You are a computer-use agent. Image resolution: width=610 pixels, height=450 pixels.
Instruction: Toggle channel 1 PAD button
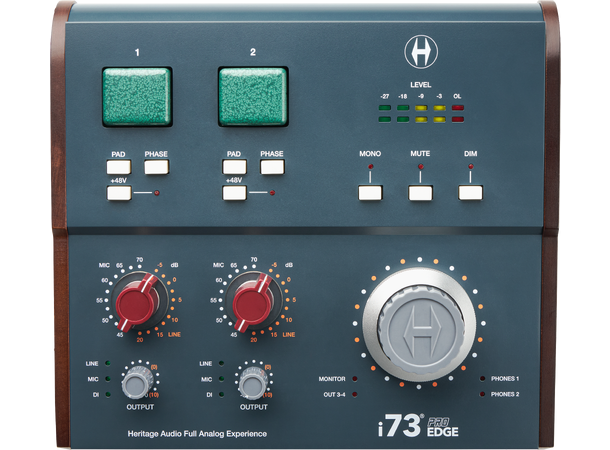119,167
